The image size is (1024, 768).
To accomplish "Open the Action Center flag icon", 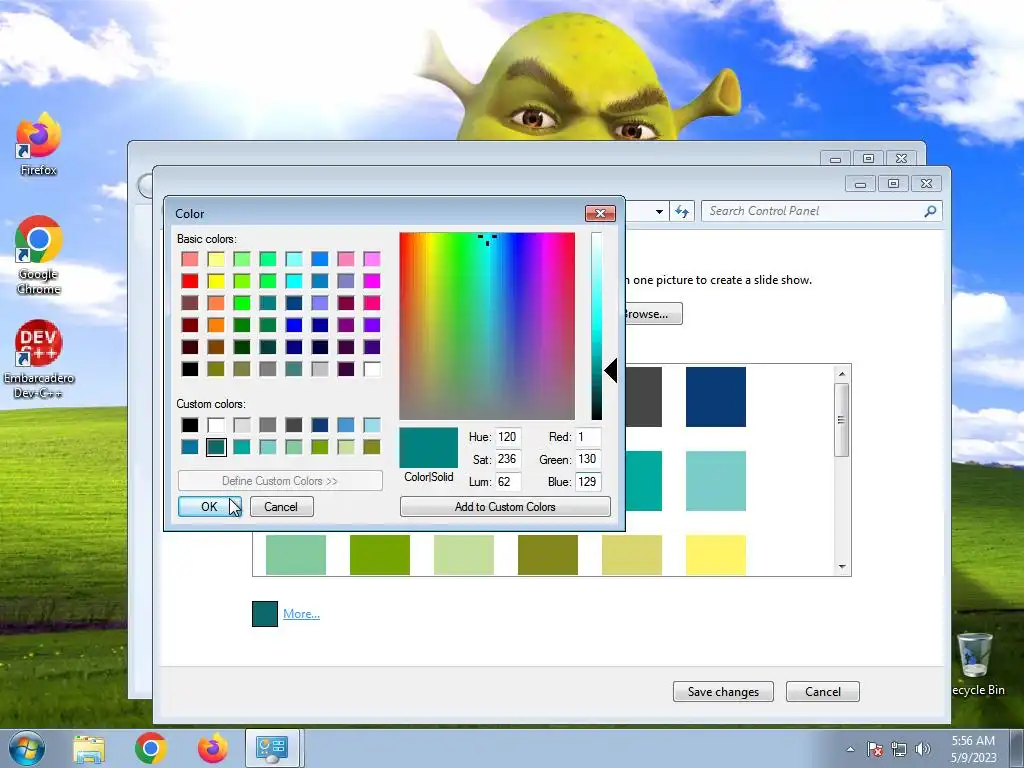I will point(874,749).
